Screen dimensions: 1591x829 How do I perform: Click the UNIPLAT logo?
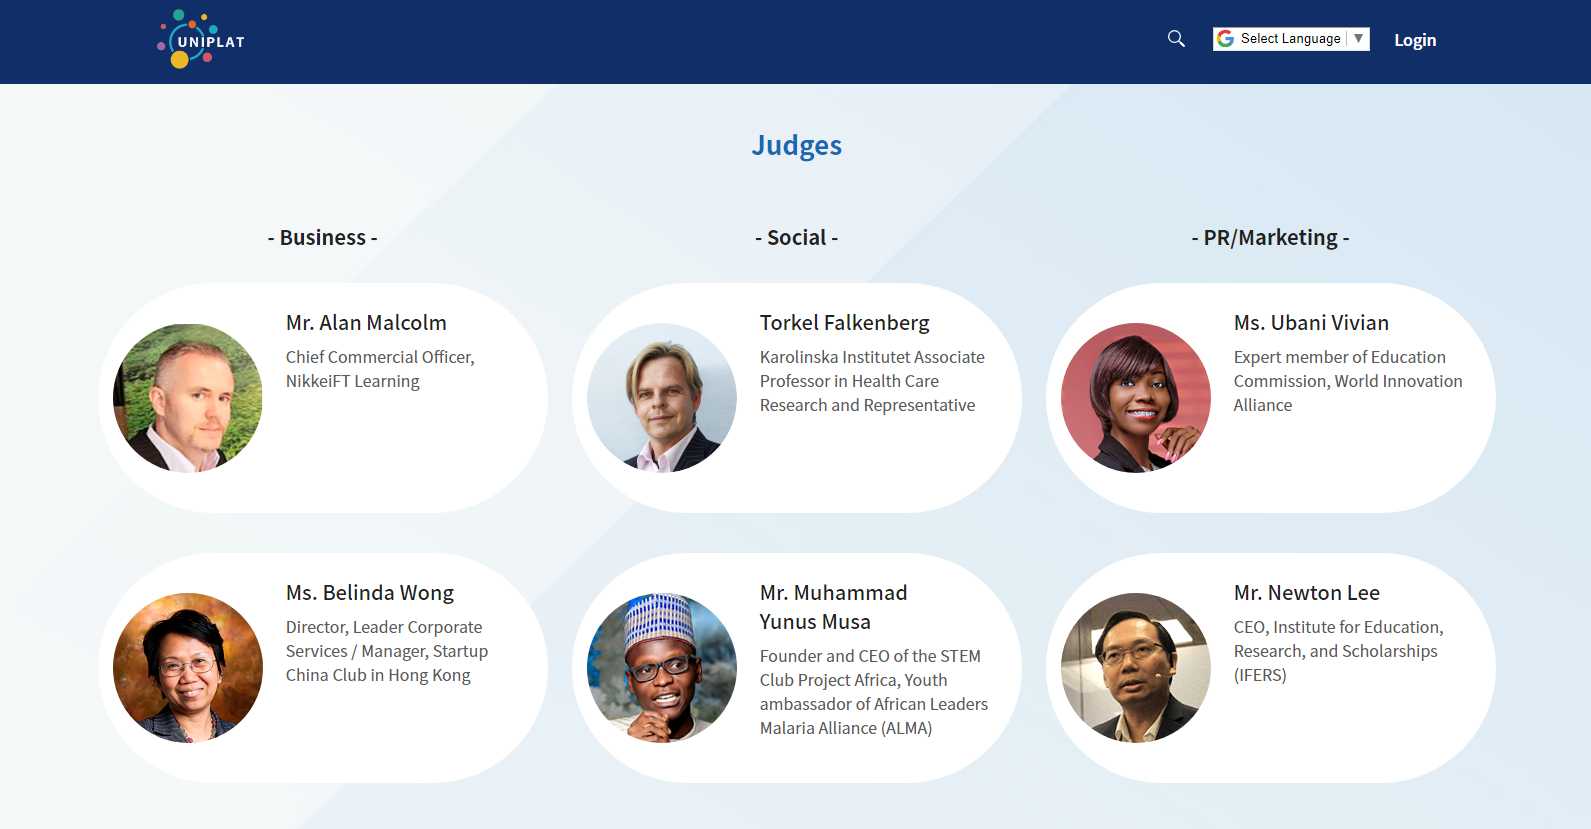pyautogui.click(x=201, y=40)
